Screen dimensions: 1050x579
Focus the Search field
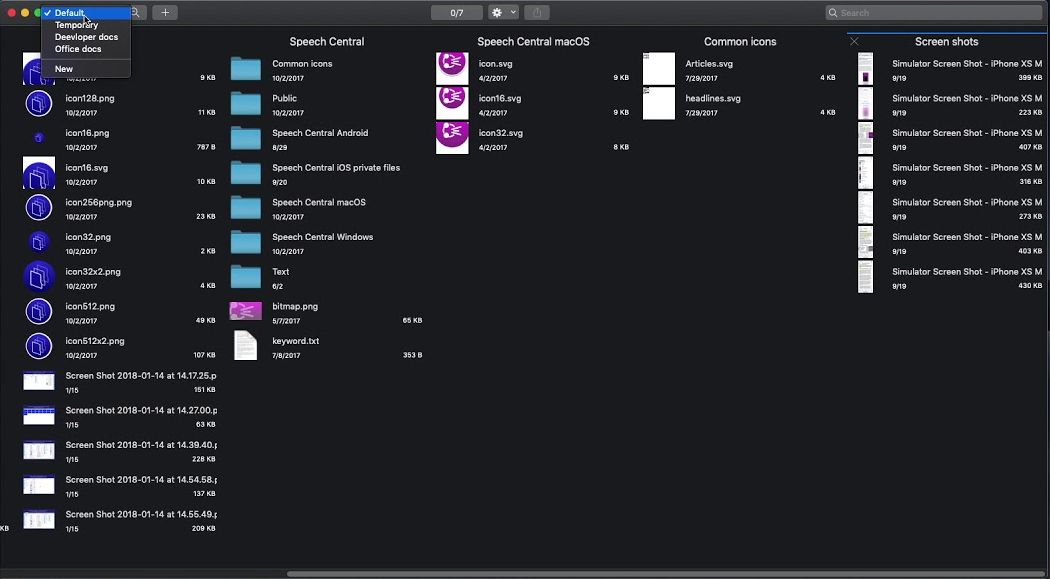[x=934, y=13]
